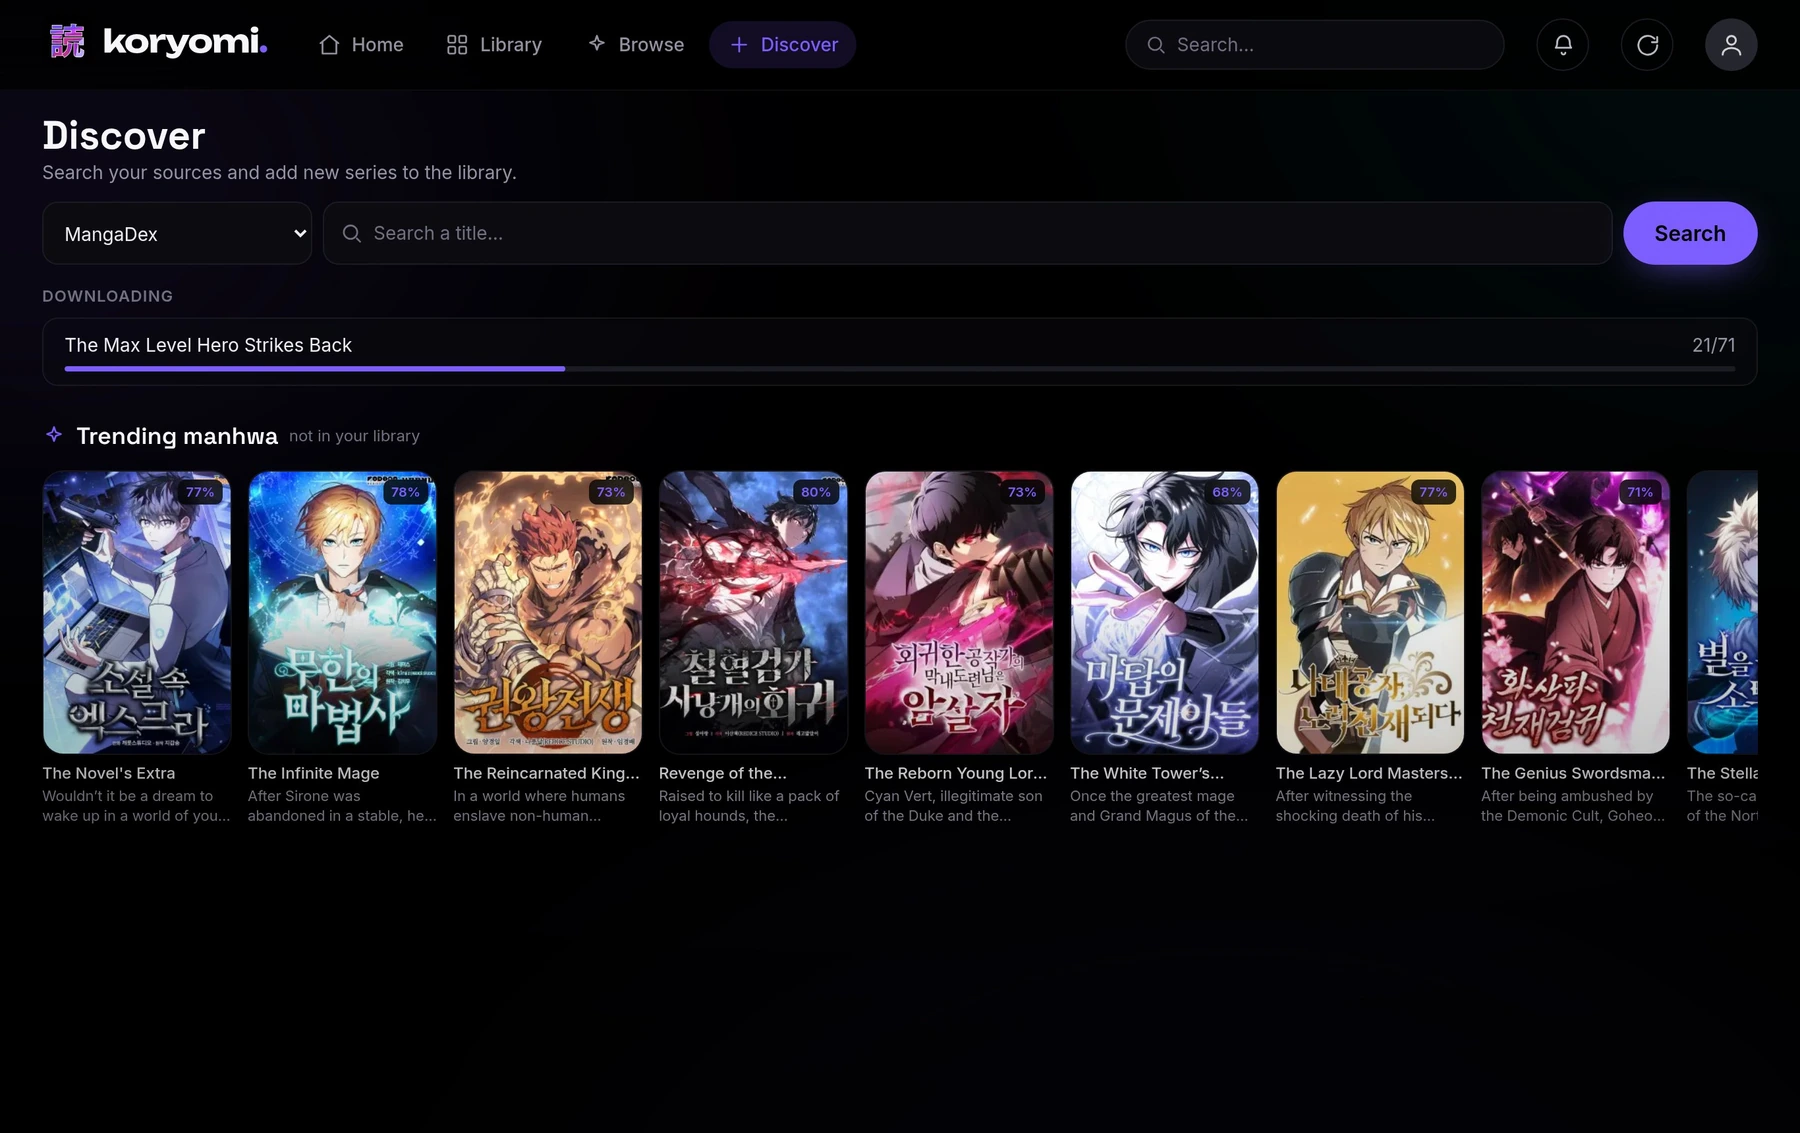Screen dimensions: 1800x1133
Task: Open The Reincarnated King cover
Action: 548,612
